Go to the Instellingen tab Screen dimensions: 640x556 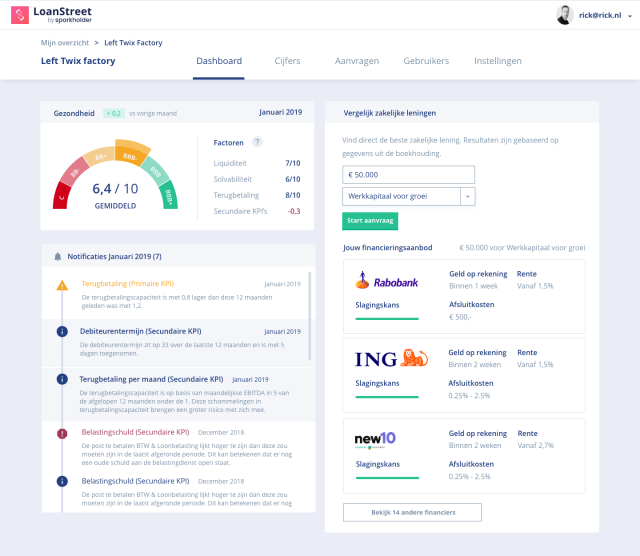[498, 61]
